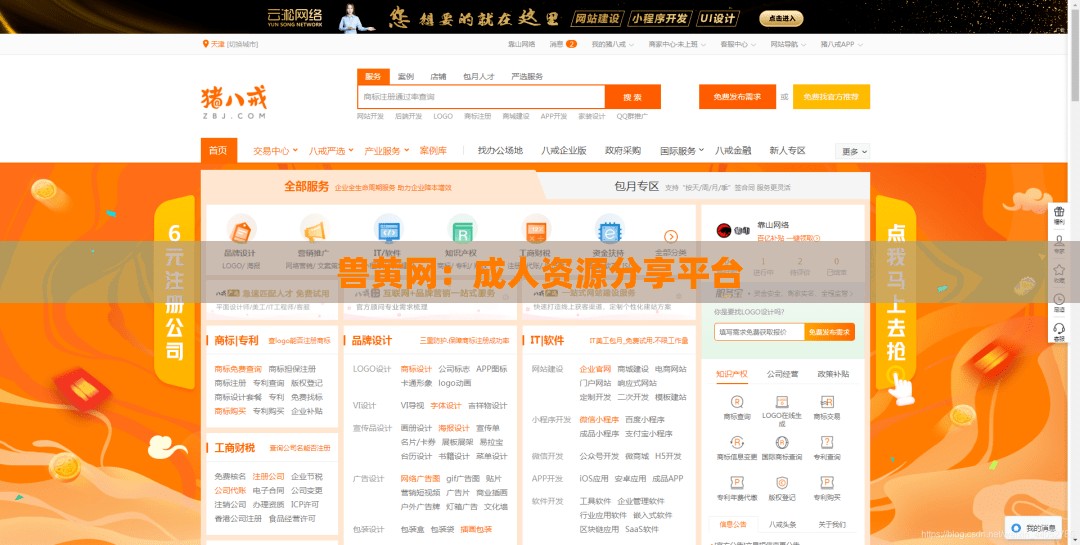Click the 营销推广 megaphone icon
Image resolution: width=1080 pixels, height=545 pixels.
[315, 228]
